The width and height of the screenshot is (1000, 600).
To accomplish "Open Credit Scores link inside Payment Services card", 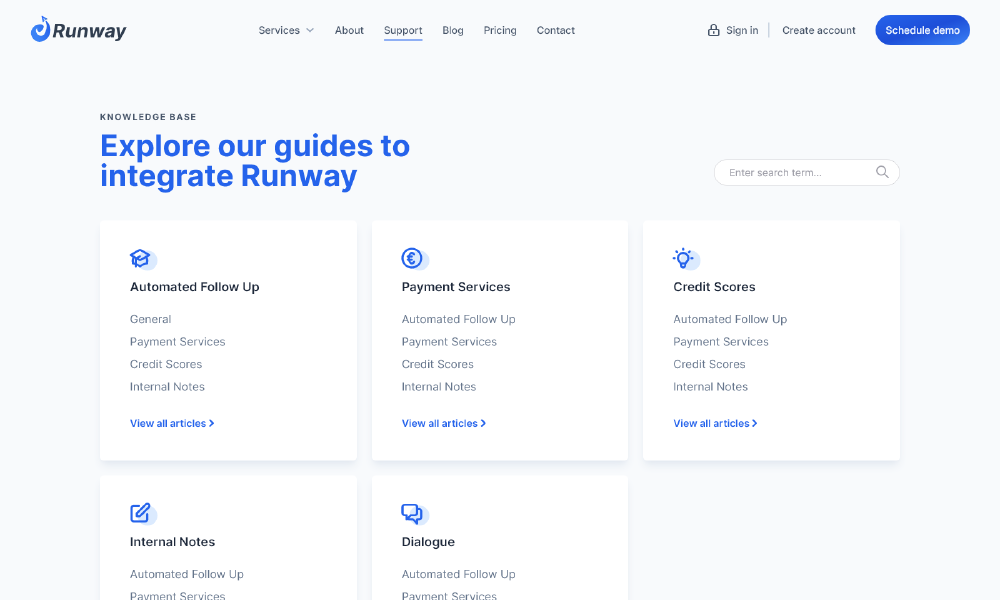I will (x=437, y=364).
